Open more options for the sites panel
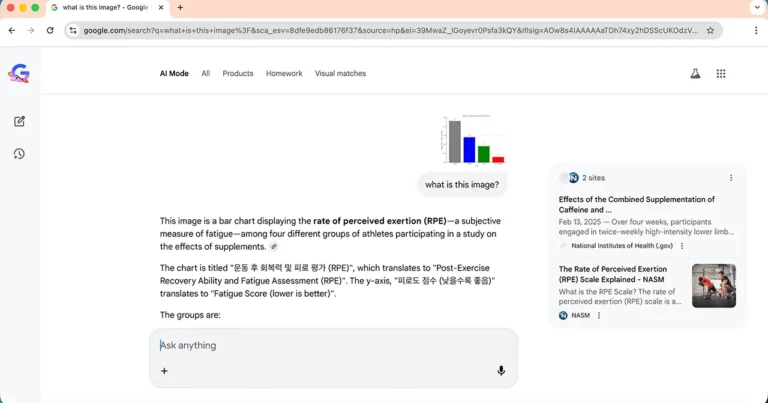The width and height of the screenshot is (768, 403). [731, 178]
